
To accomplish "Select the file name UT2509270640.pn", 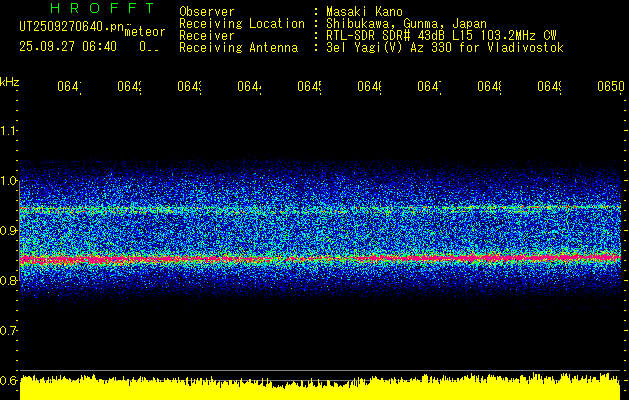I will (72, 26).
